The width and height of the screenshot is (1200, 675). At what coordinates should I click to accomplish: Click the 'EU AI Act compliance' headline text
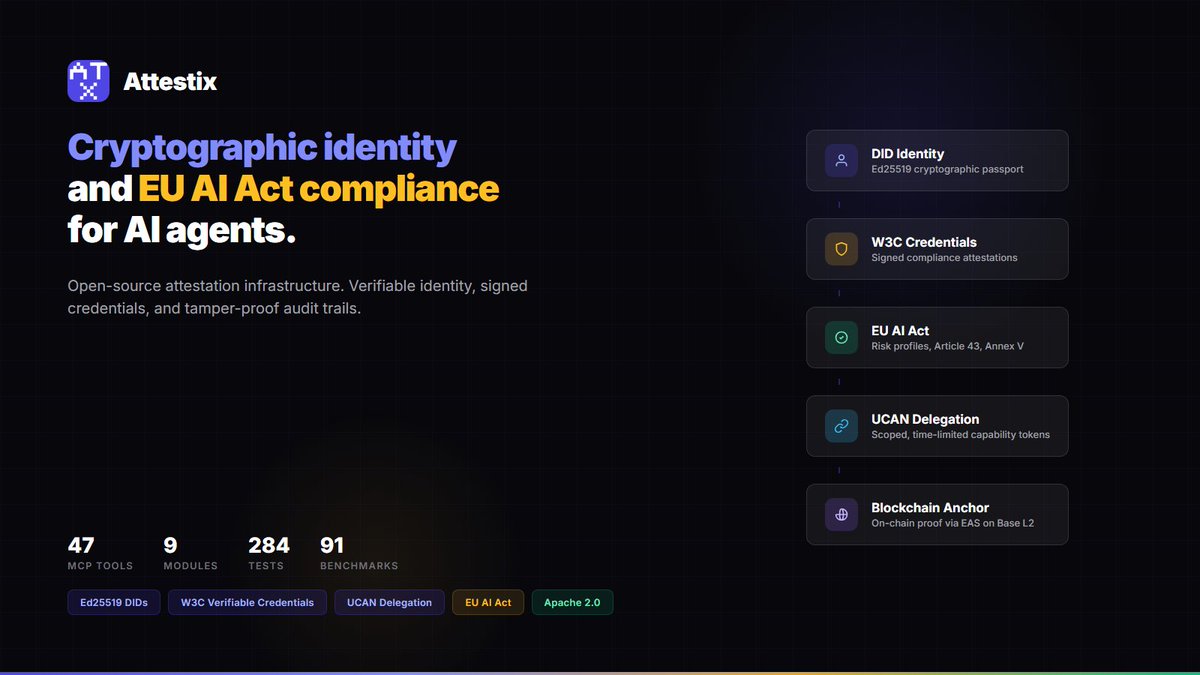(318, 189)
